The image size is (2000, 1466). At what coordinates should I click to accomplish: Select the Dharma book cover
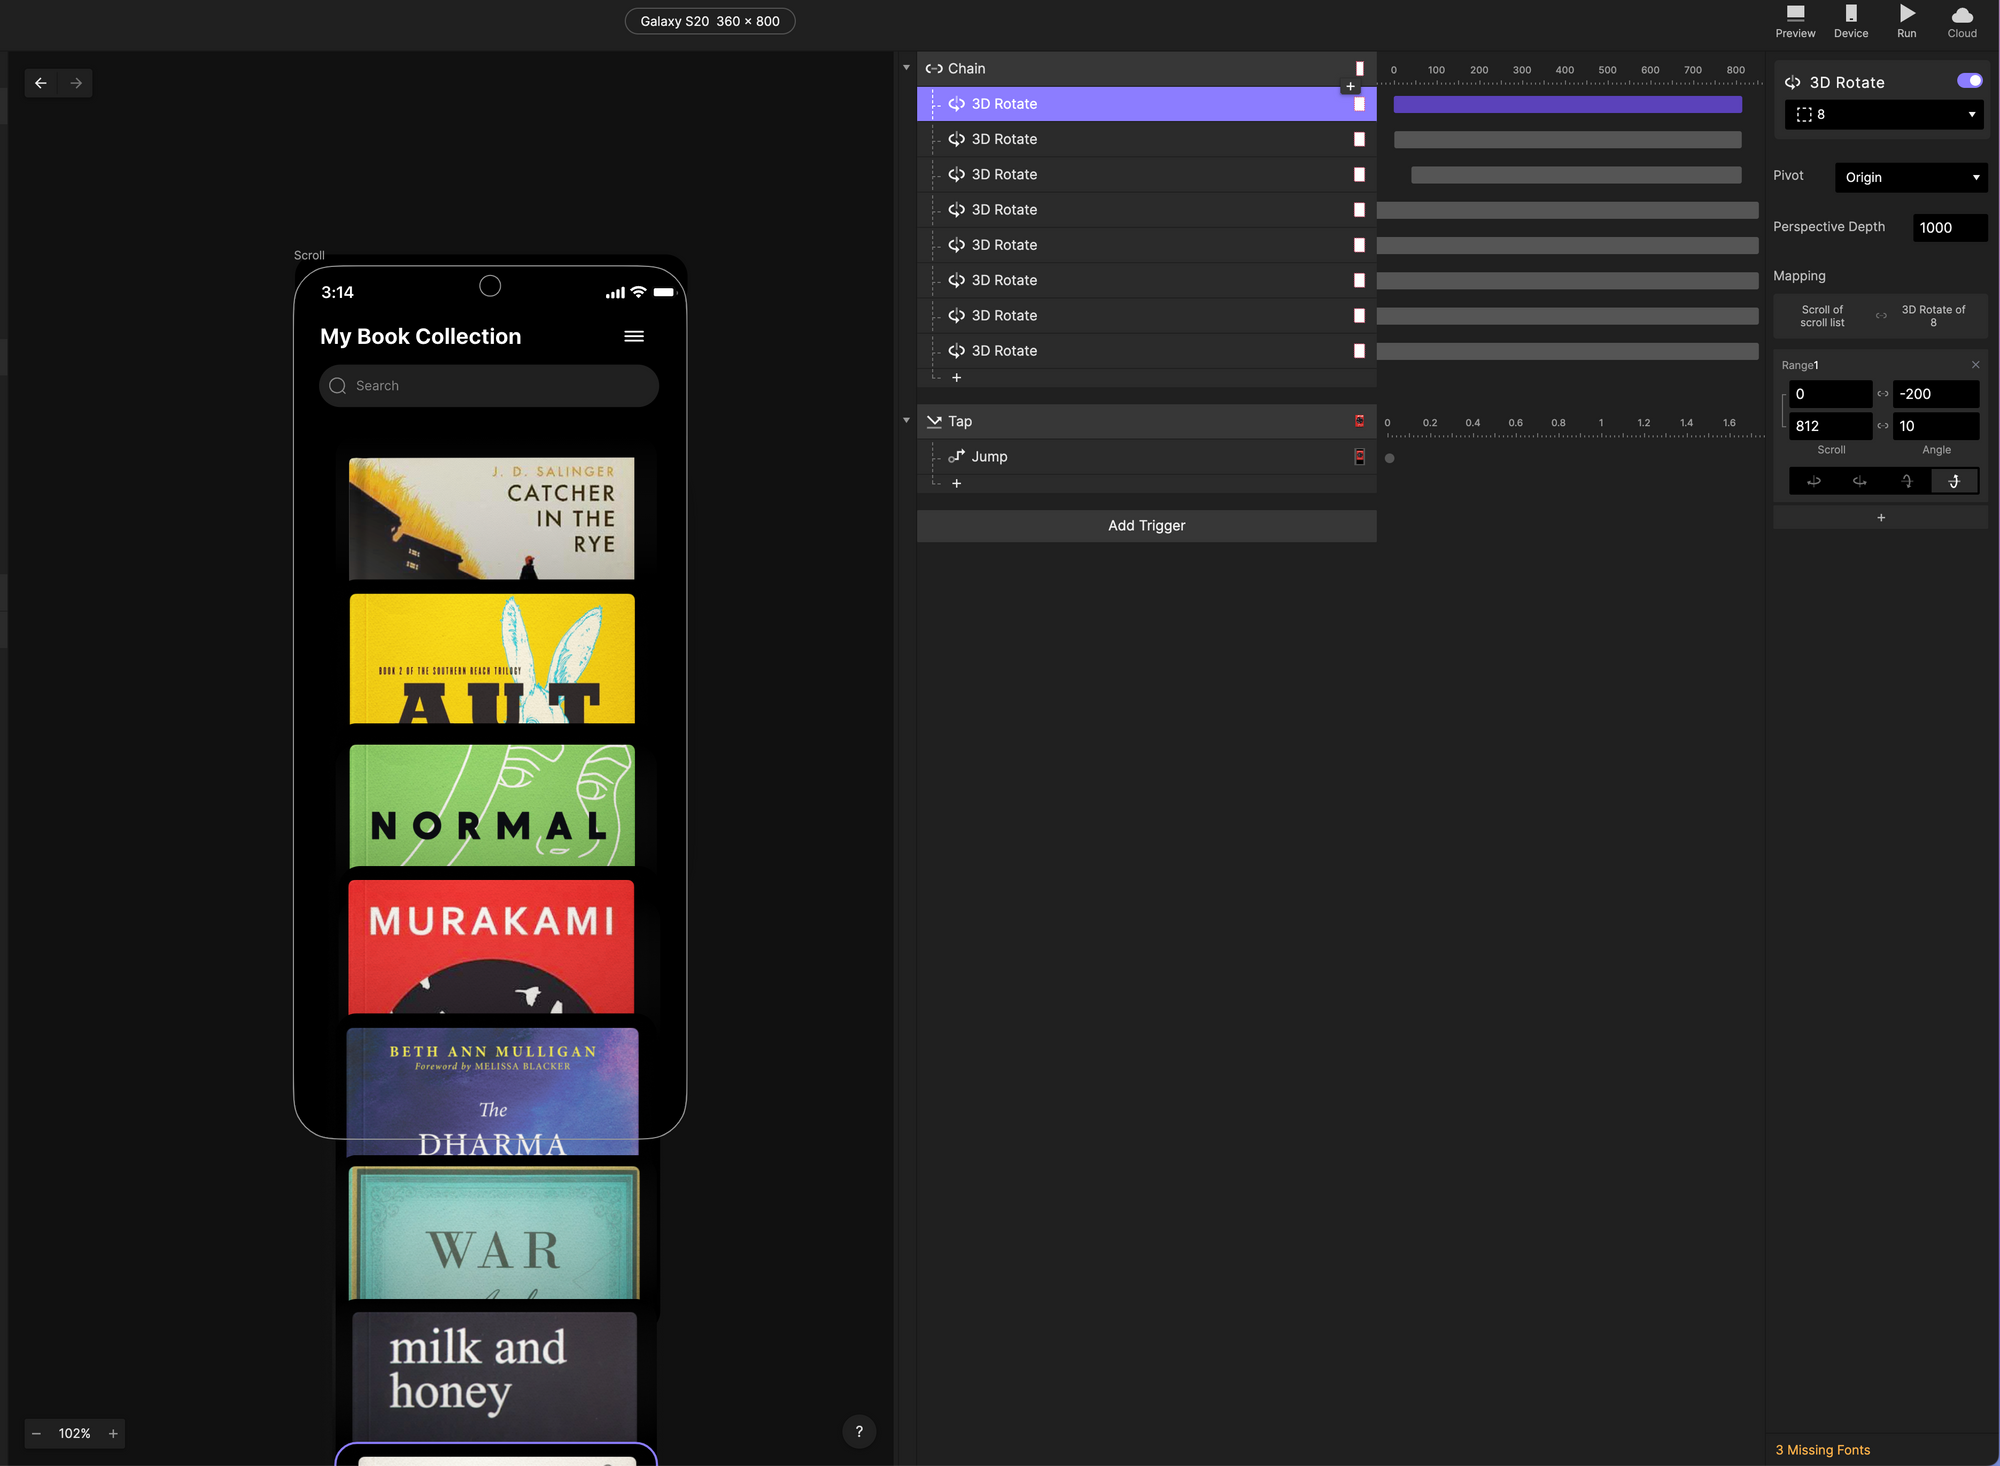pos(492,1091)
